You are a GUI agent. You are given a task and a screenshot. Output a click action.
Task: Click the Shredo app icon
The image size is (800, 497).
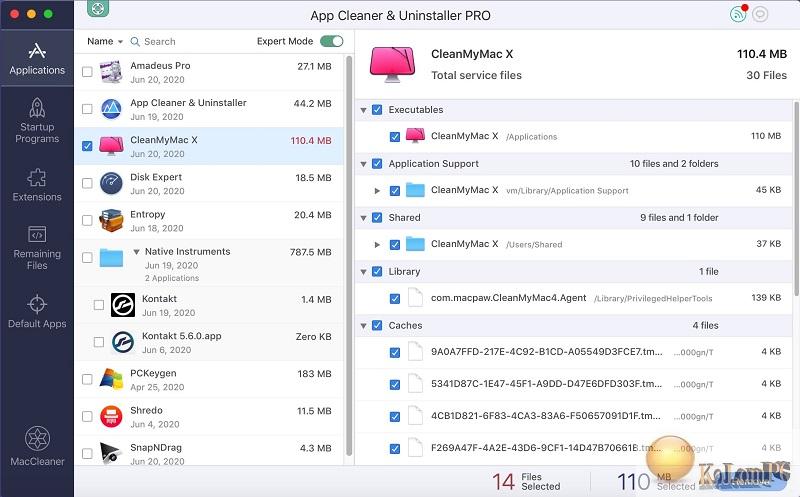click(111, 416)
